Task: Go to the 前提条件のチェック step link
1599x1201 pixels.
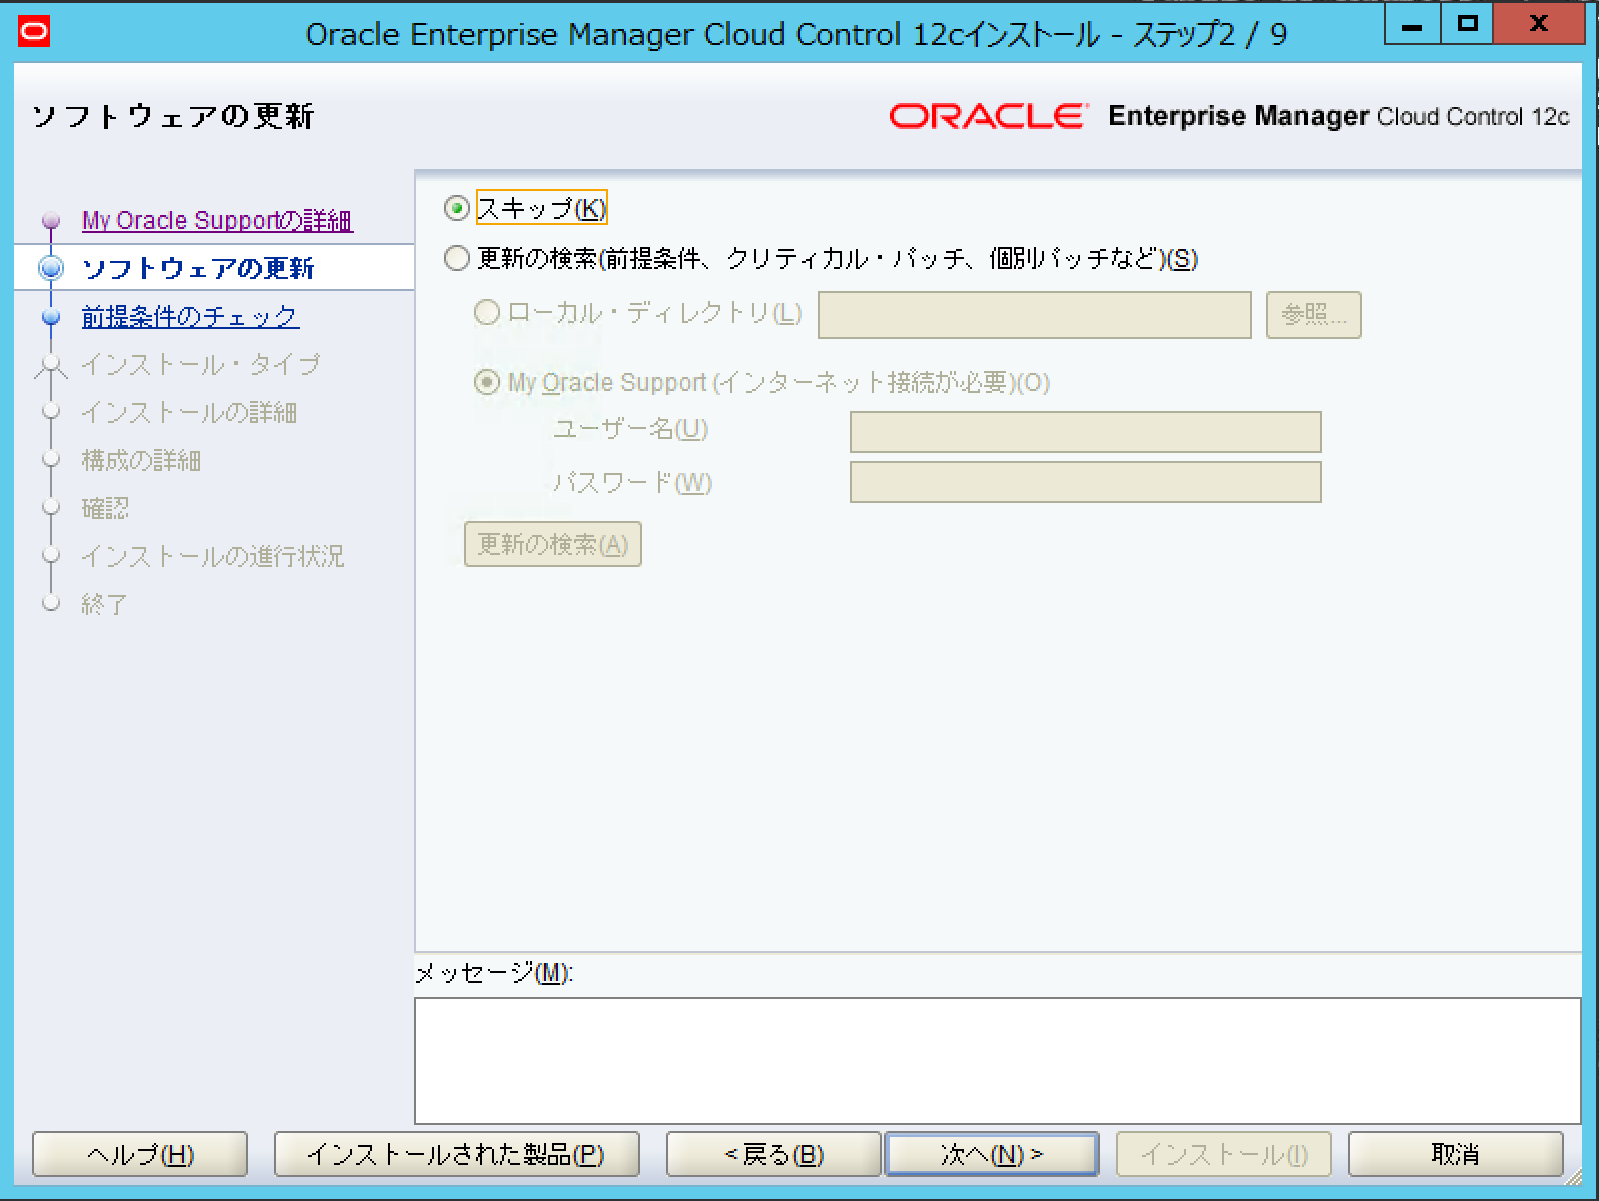Action: click(189, 317)
